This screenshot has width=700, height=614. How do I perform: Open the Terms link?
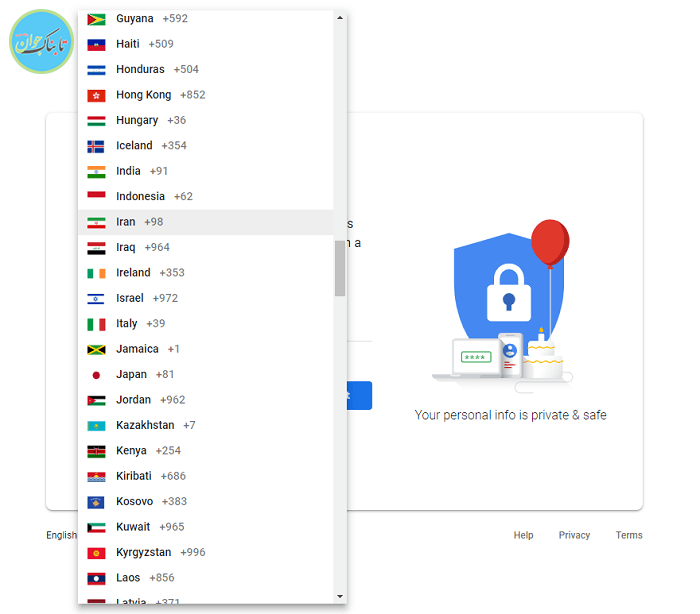tap(629, 535)
